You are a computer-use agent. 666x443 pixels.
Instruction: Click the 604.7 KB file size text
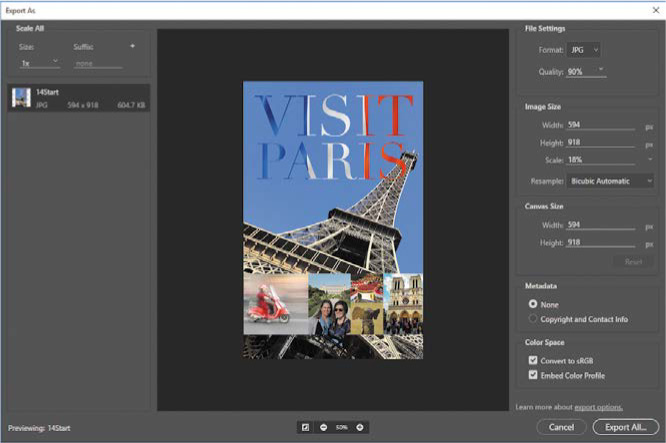[131, 105]
